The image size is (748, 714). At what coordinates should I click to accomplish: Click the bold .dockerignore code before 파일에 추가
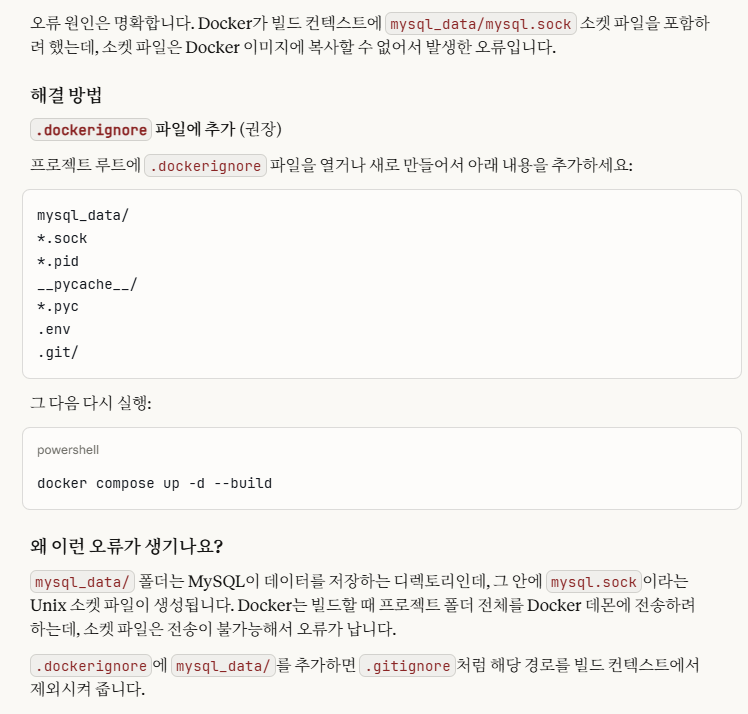click(x=91, y=129)
